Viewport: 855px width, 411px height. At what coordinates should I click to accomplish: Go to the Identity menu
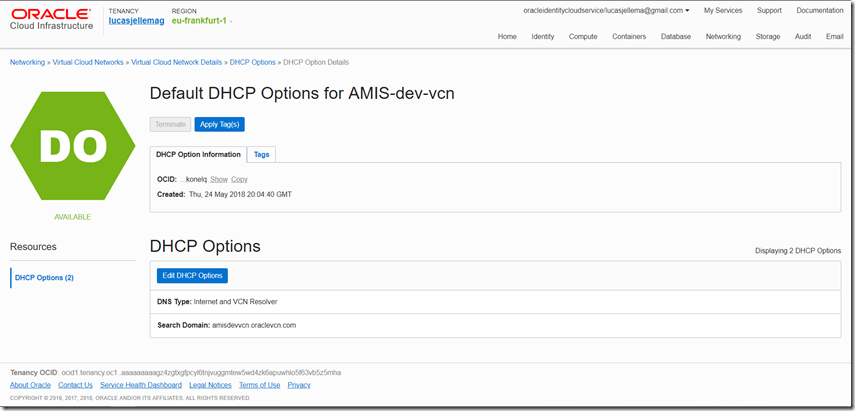[543, 36]
